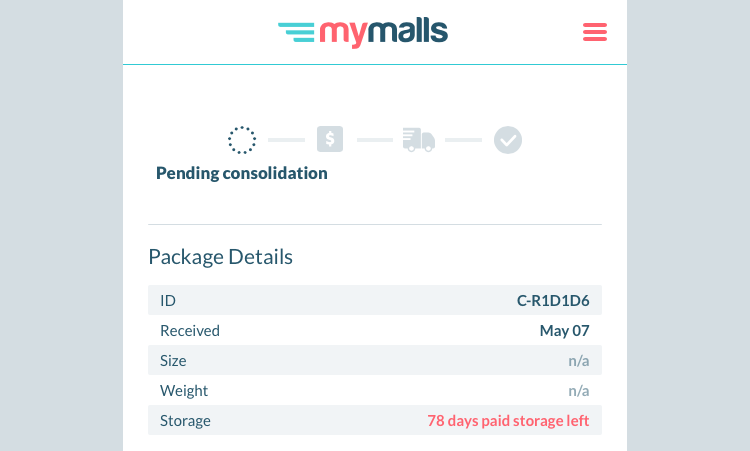Click the Received row label
The height and width of the screenshot is (451, 750).
tap(190, 330)
